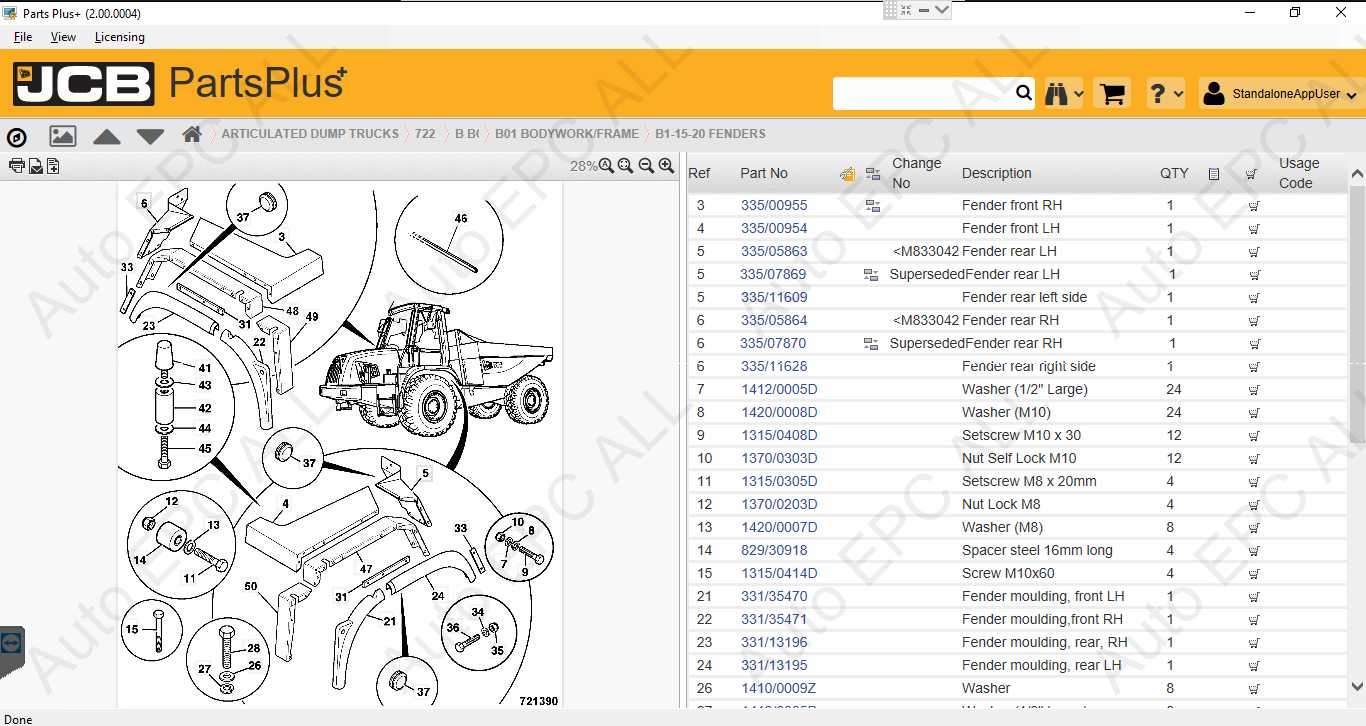Select the Fender rear left side row
Screen dimensions: 1366x726
(x=1017, y=298)
